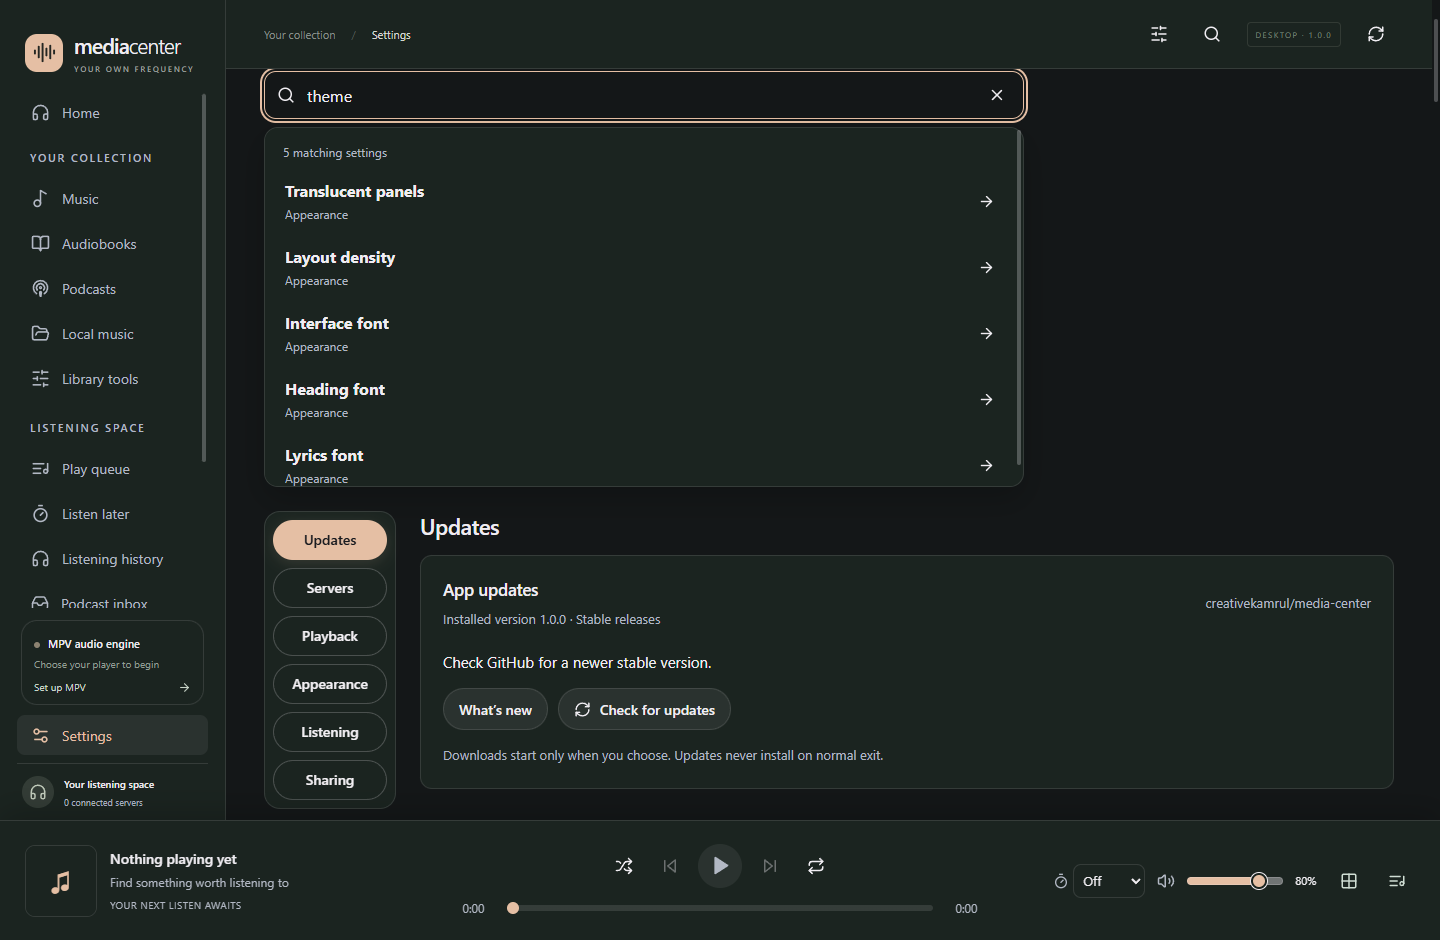Image resolution: width=1440 pixels, height=940 pixels.
Task: Open Podcasts in sidebar
Action: (x=110, y=289)
